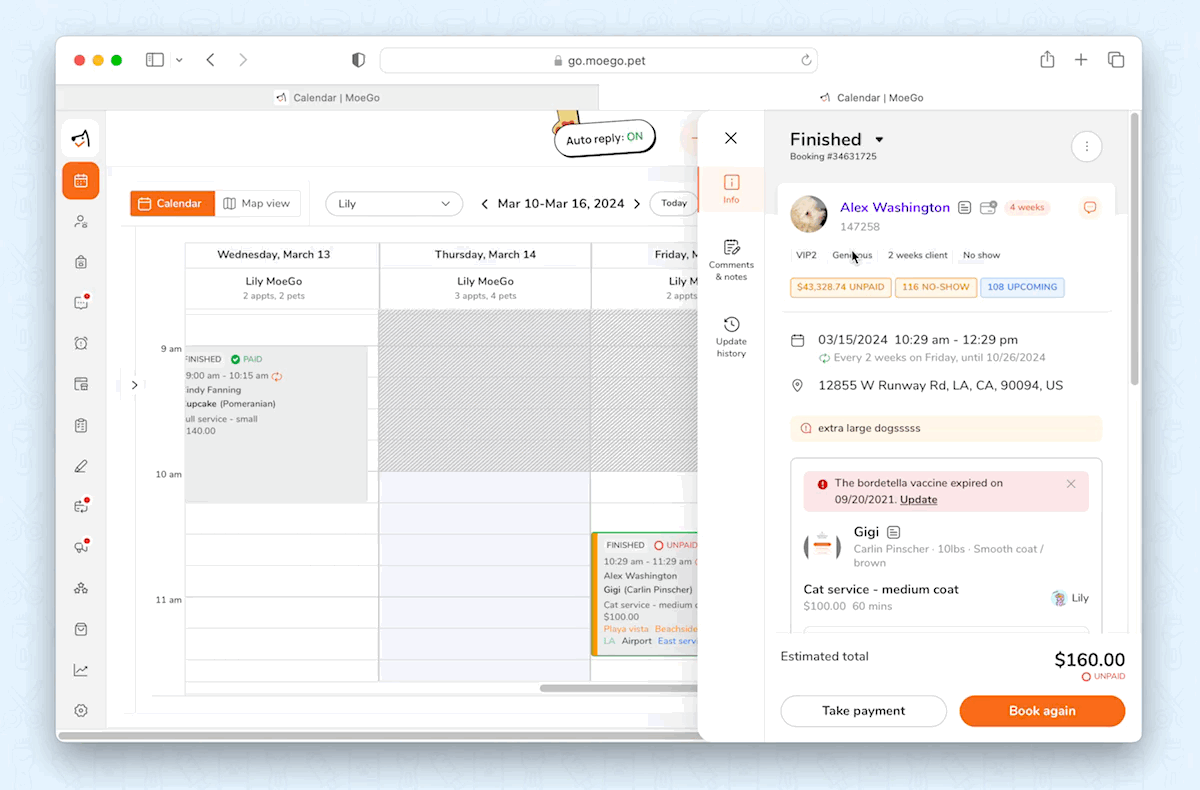This screenshot has height=790, width=1200.
Task: Switch to Map view
Action: [257, 203]
